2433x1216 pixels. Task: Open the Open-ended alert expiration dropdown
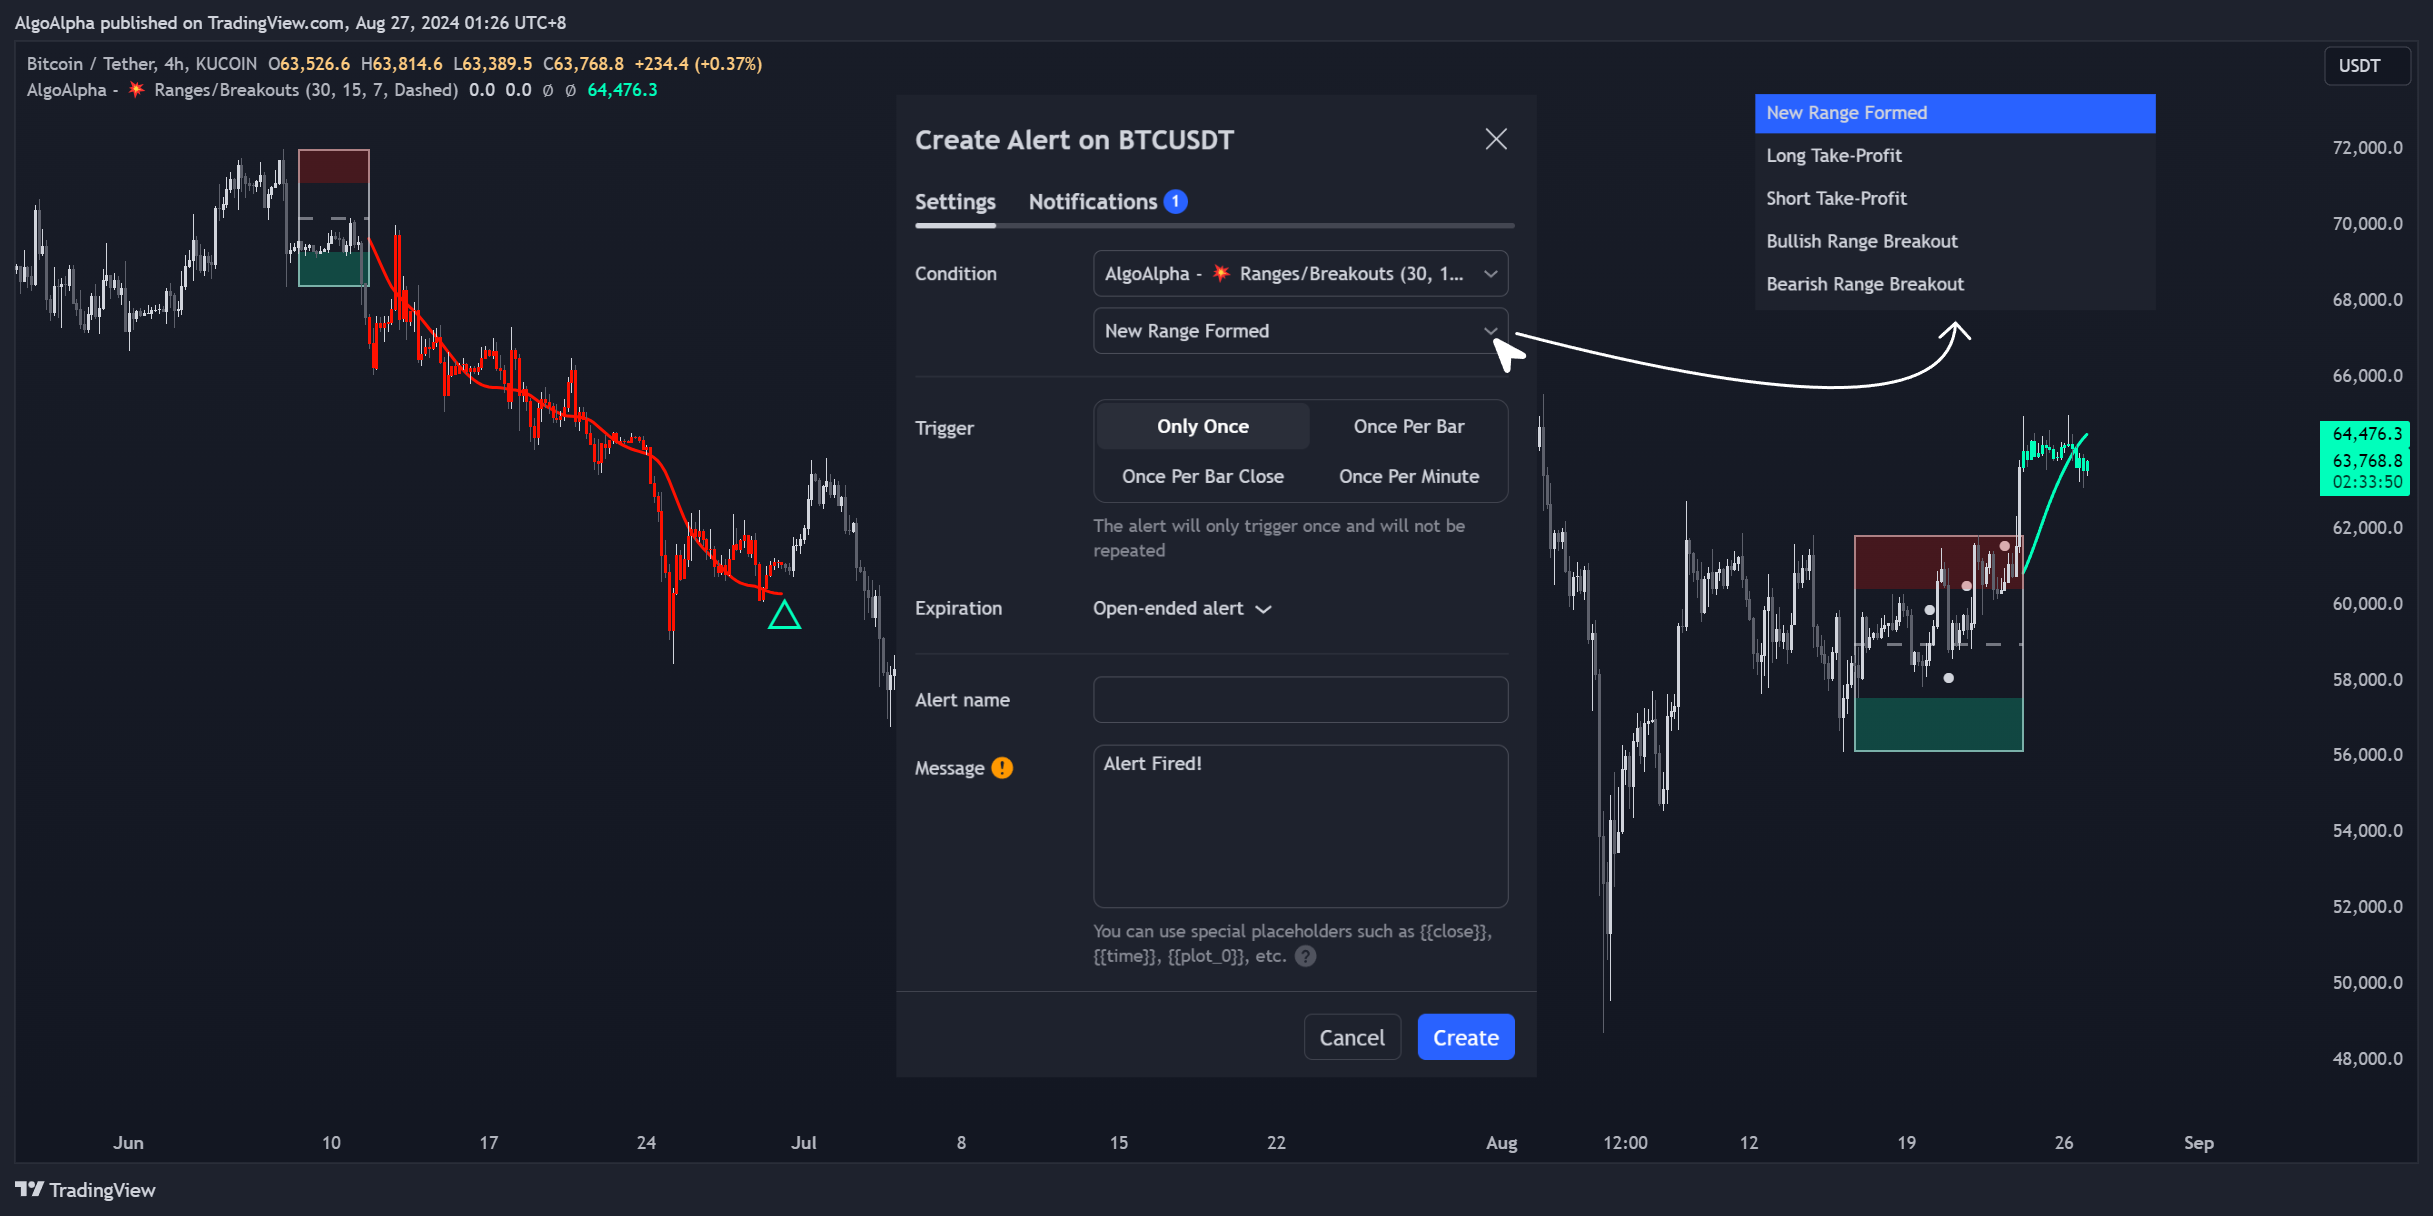[x=1181, y=609]
